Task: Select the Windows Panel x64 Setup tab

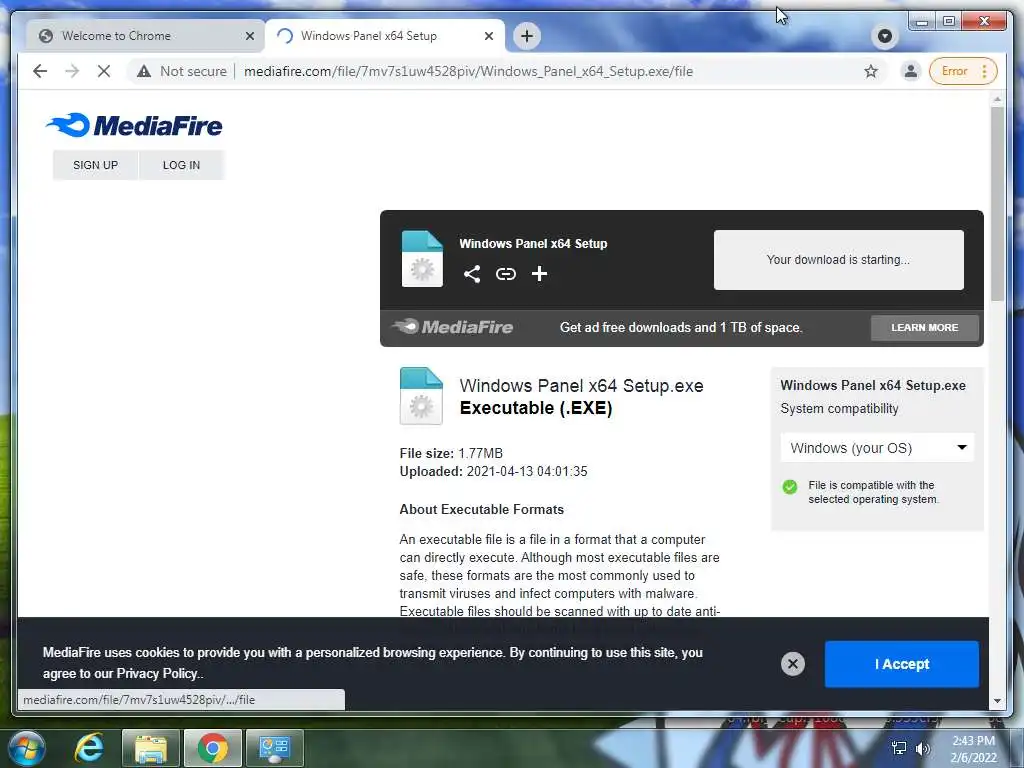Action: pyautogui.click(x=385, y=36)
